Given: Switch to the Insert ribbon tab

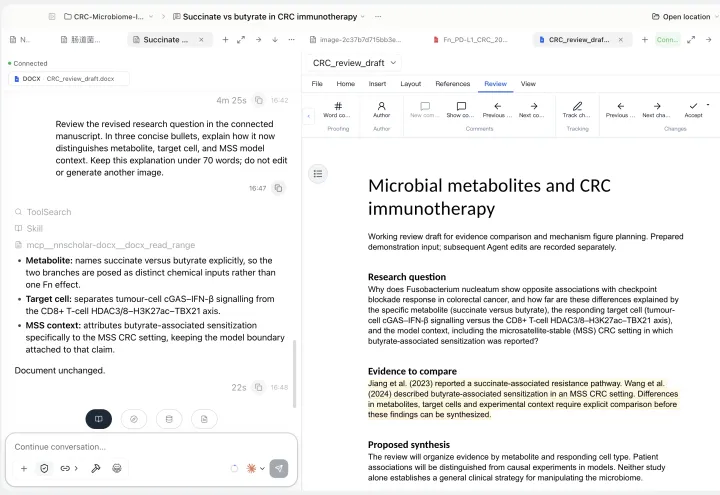Looking at the screenshot, I should click(x=377, y=84).
